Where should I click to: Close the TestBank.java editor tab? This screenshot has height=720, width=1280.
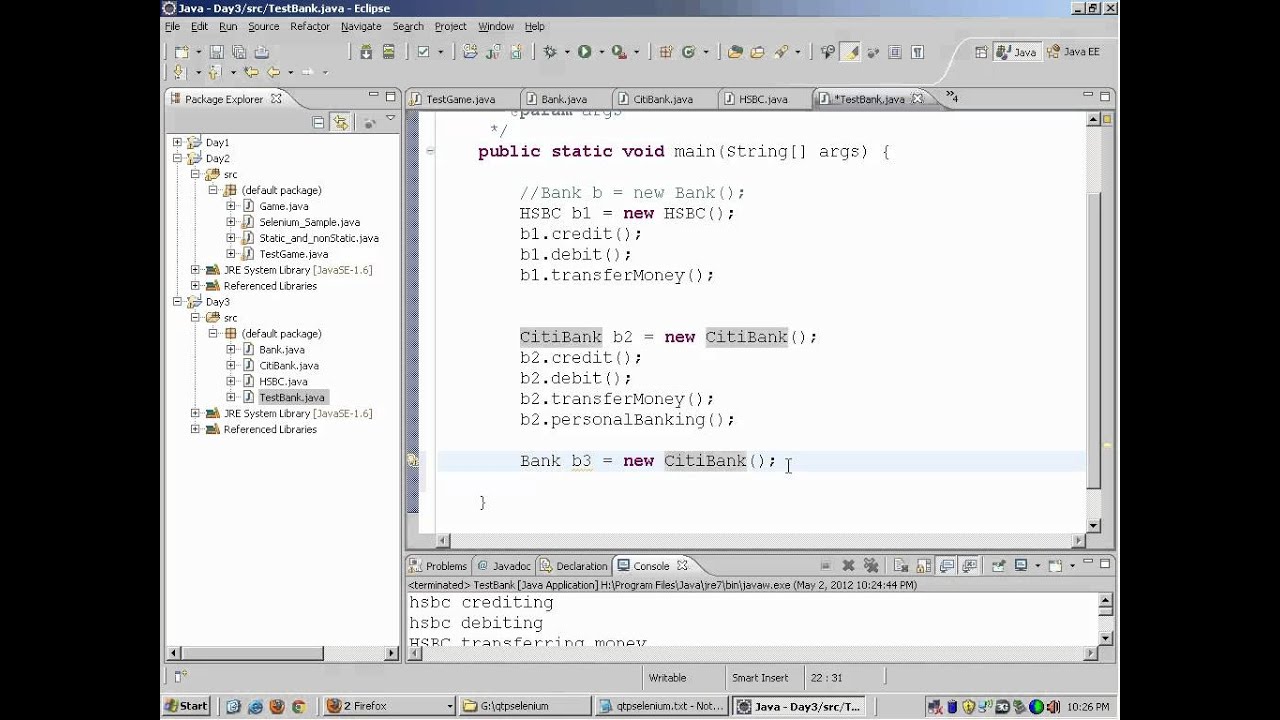(919, 99)
